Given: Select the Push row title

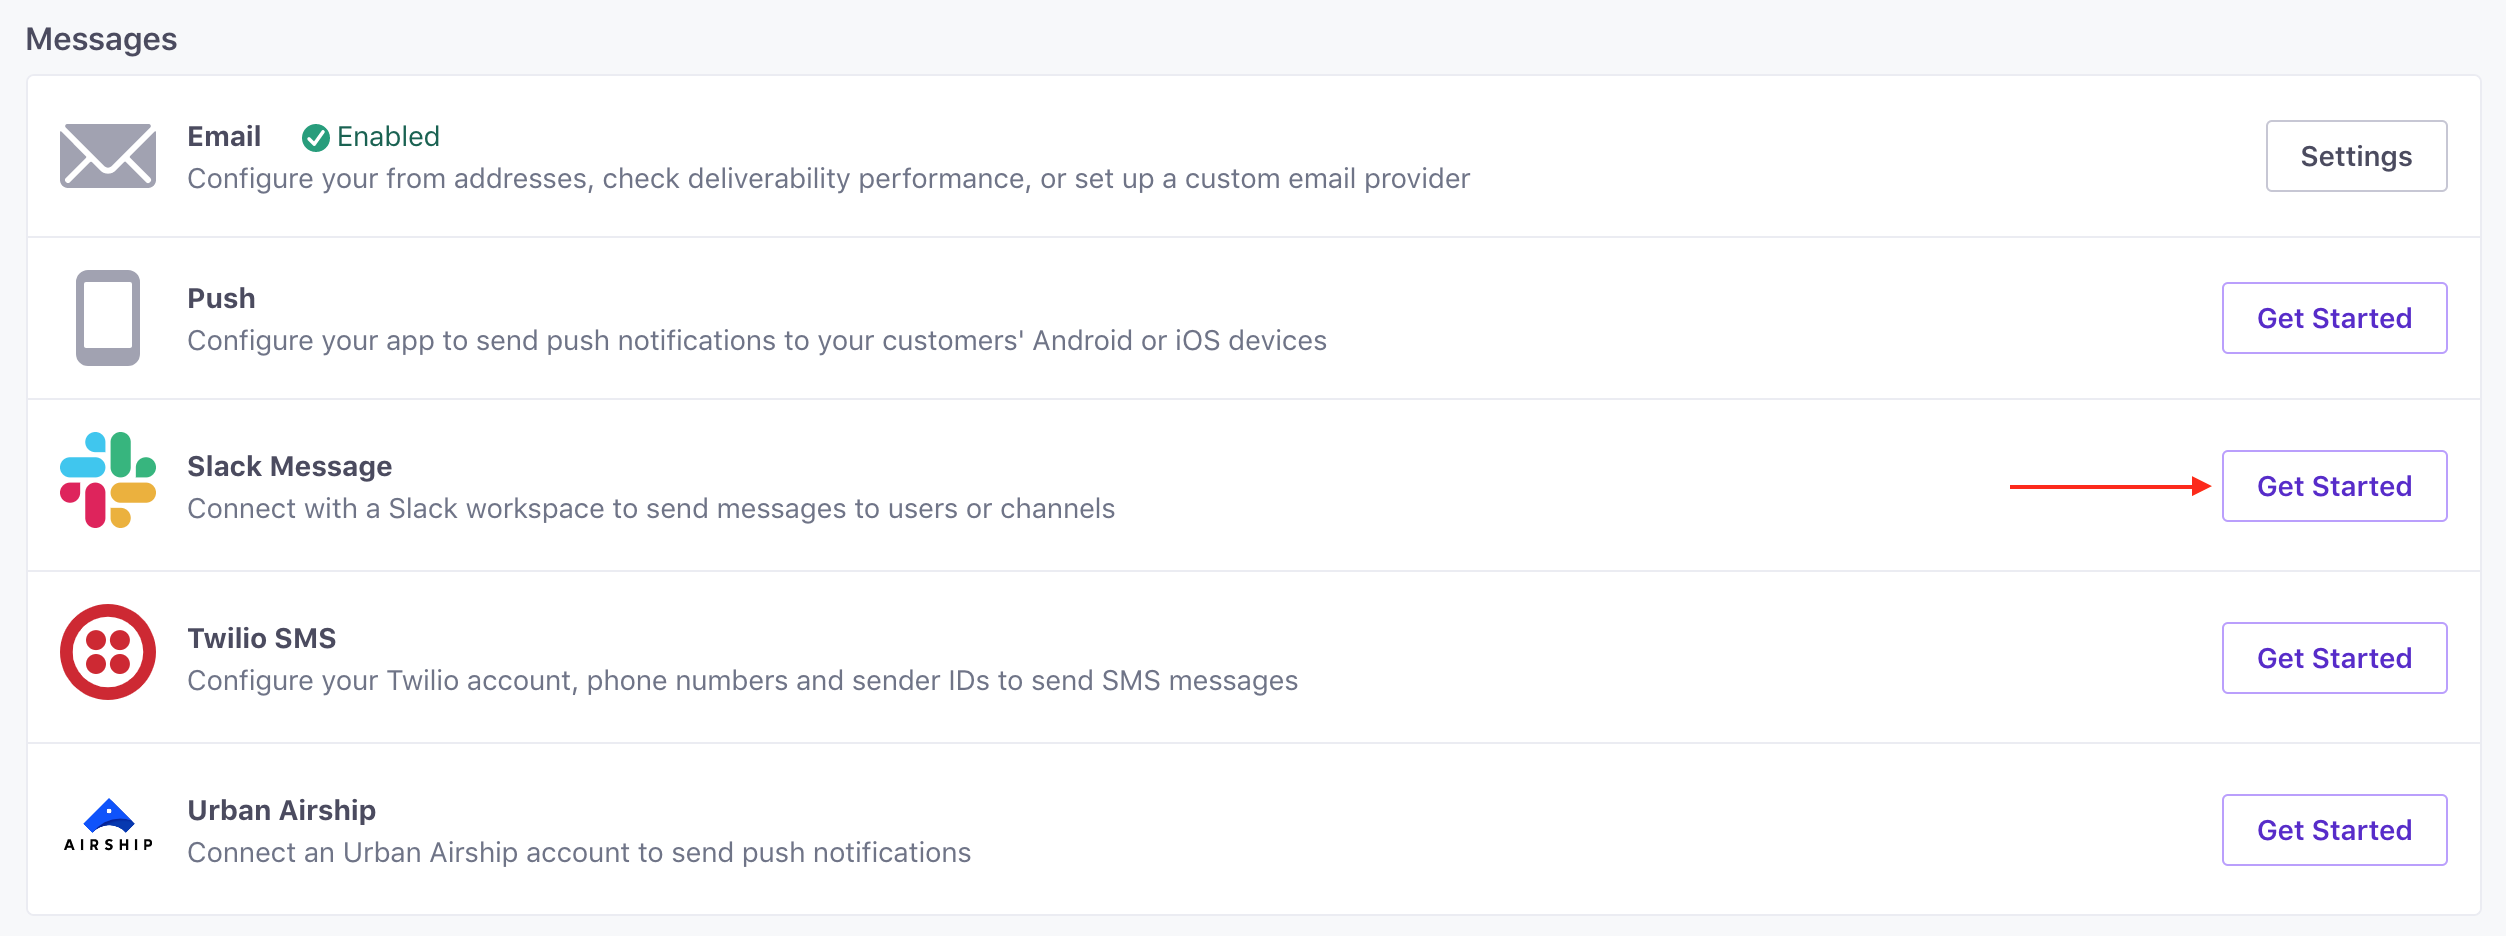Looking at the screenshot, I should (221, 299).
